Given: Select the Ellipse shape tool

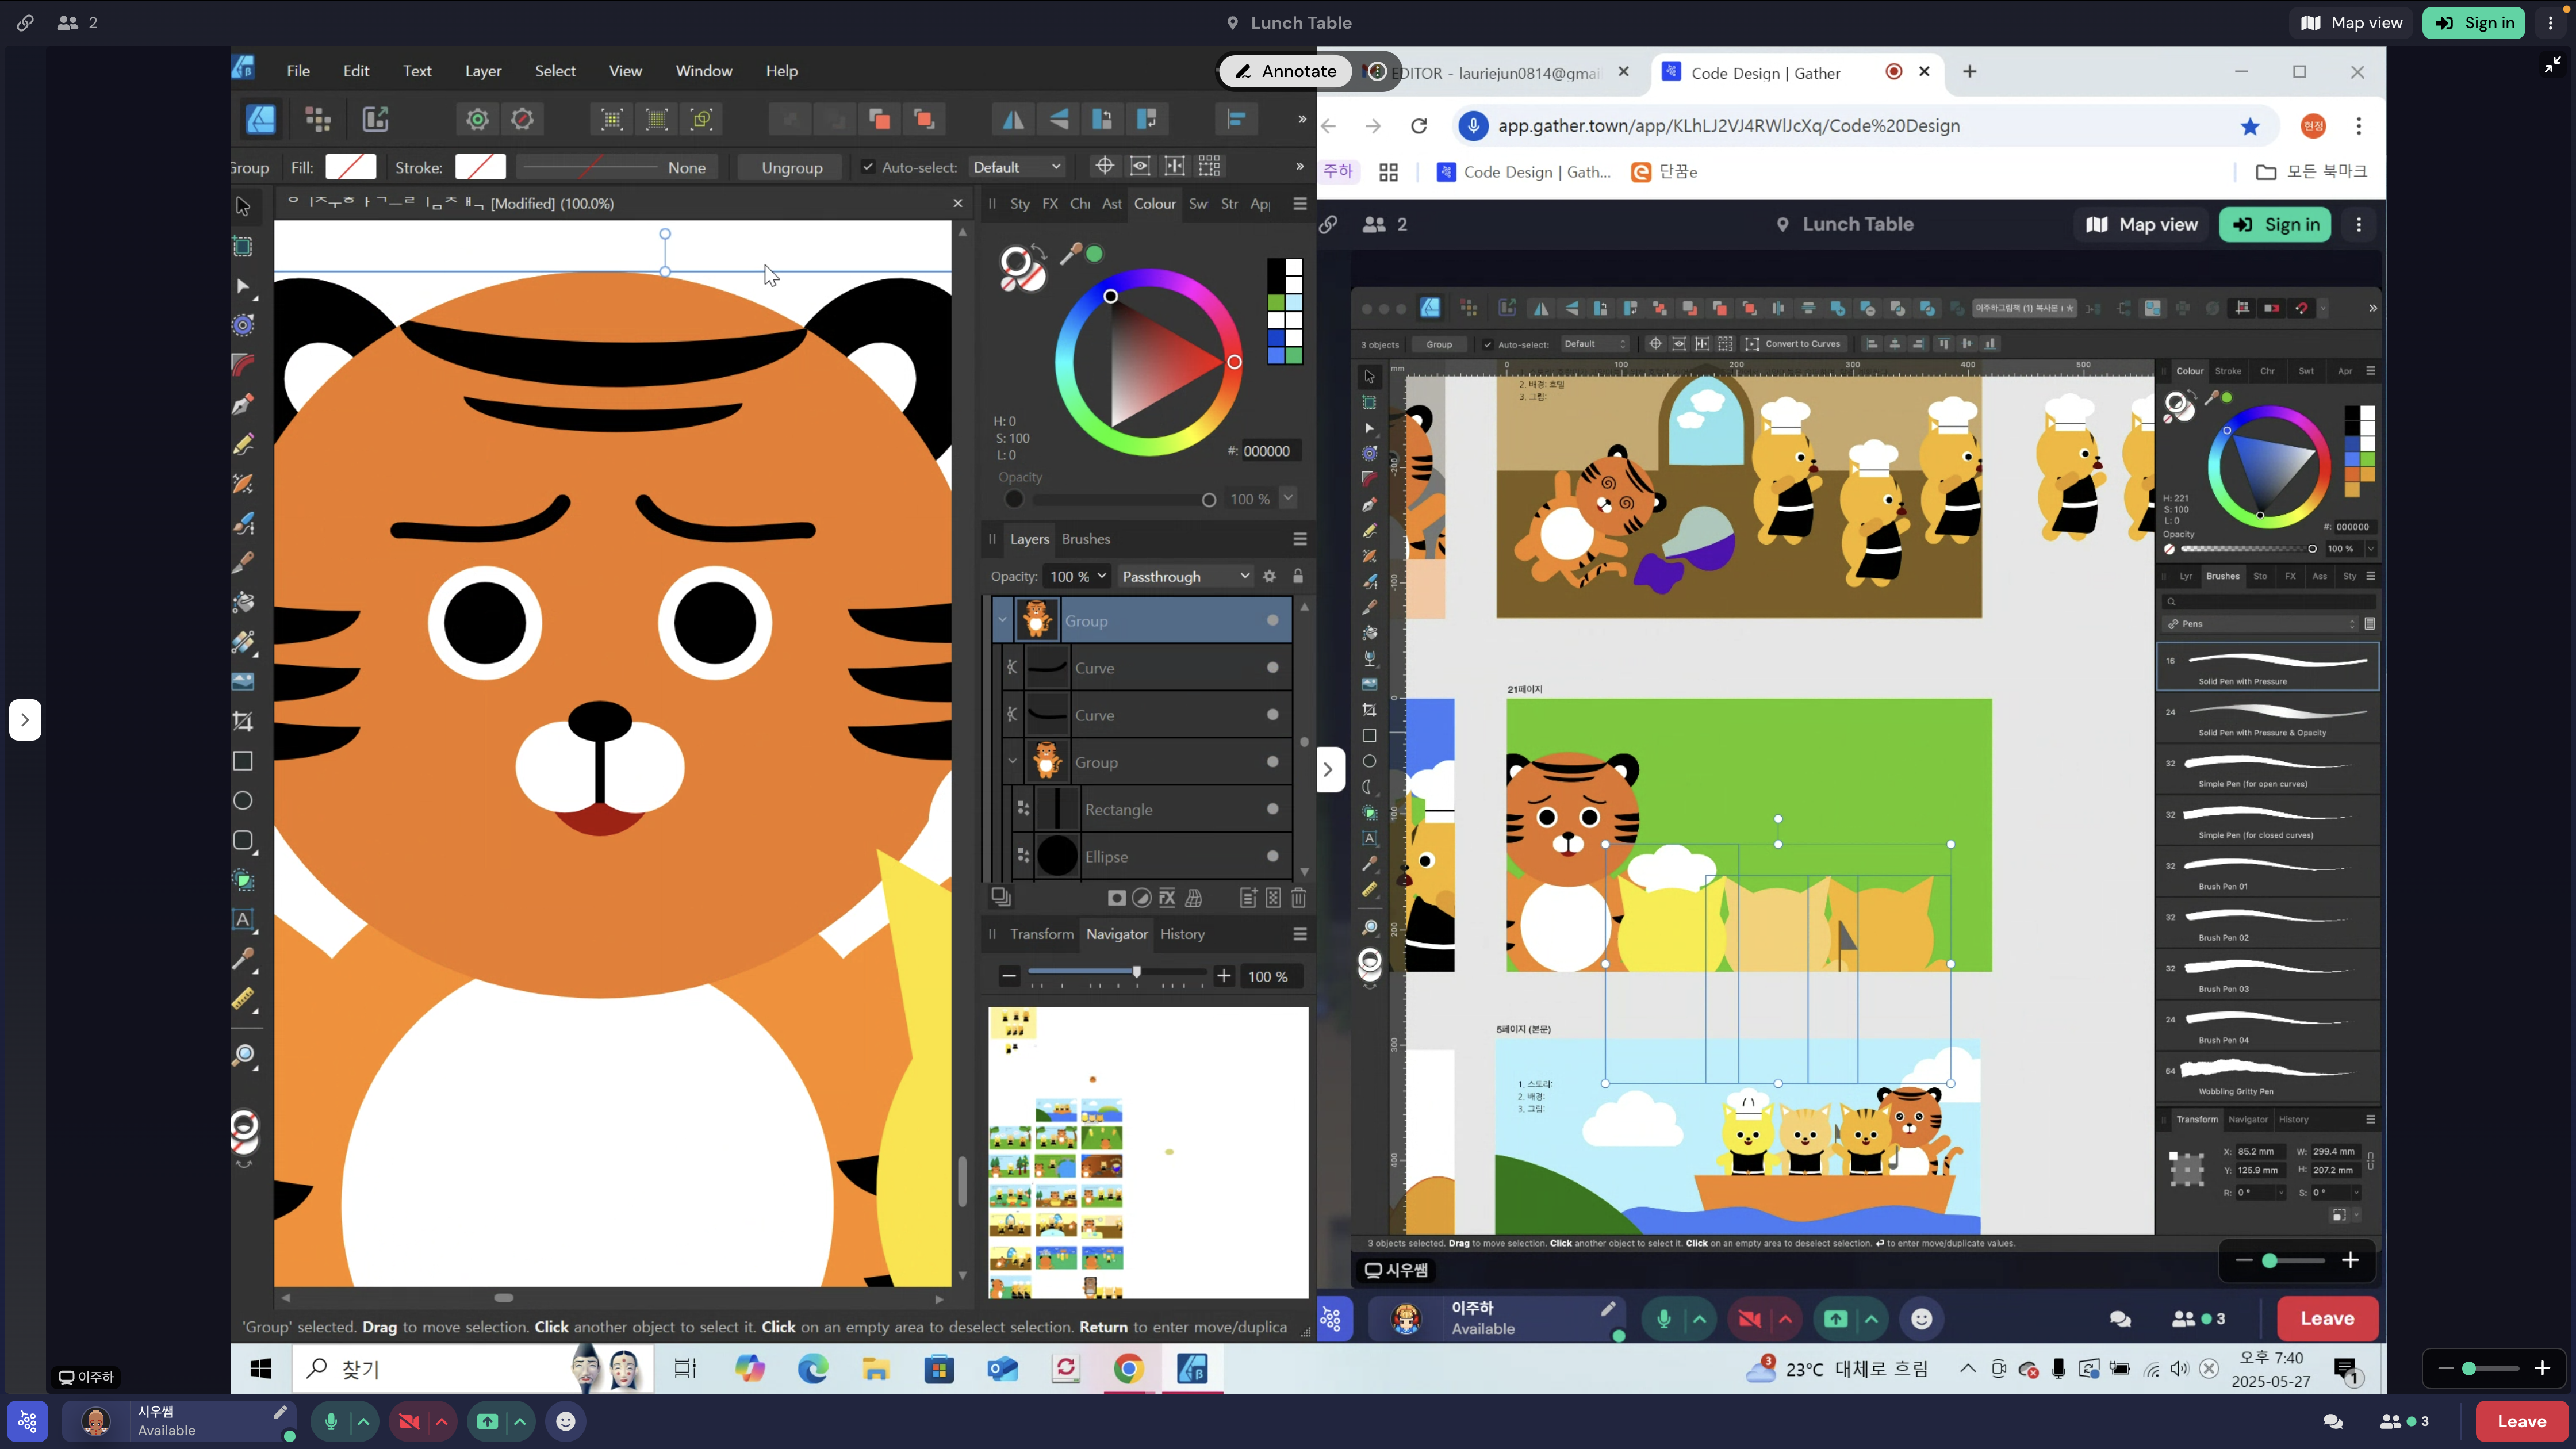Looking at the screenshot, I should (x=243, y=801).
